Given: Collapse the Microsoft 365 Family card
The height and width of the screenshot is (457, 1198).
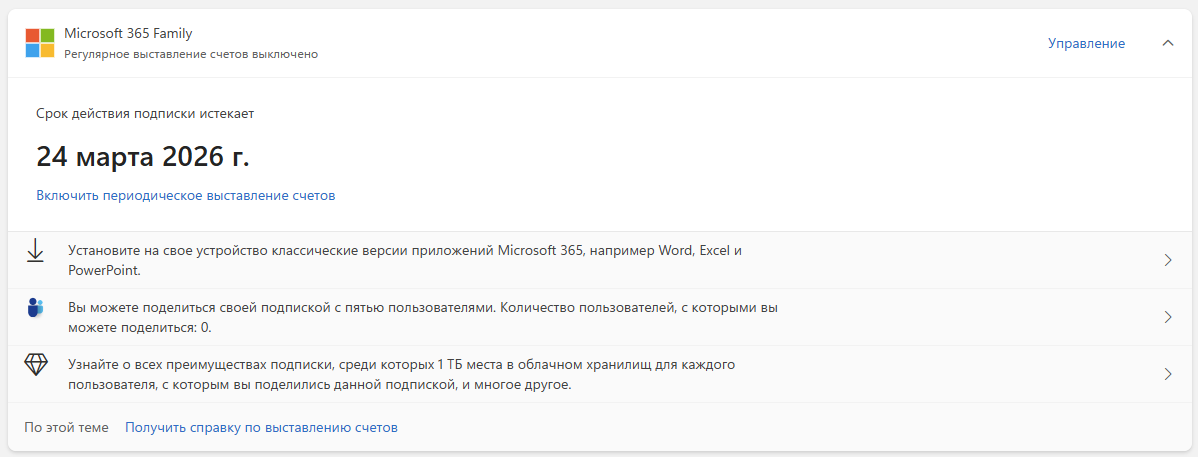Looking at the screenshot, I should pos(1167,43).
